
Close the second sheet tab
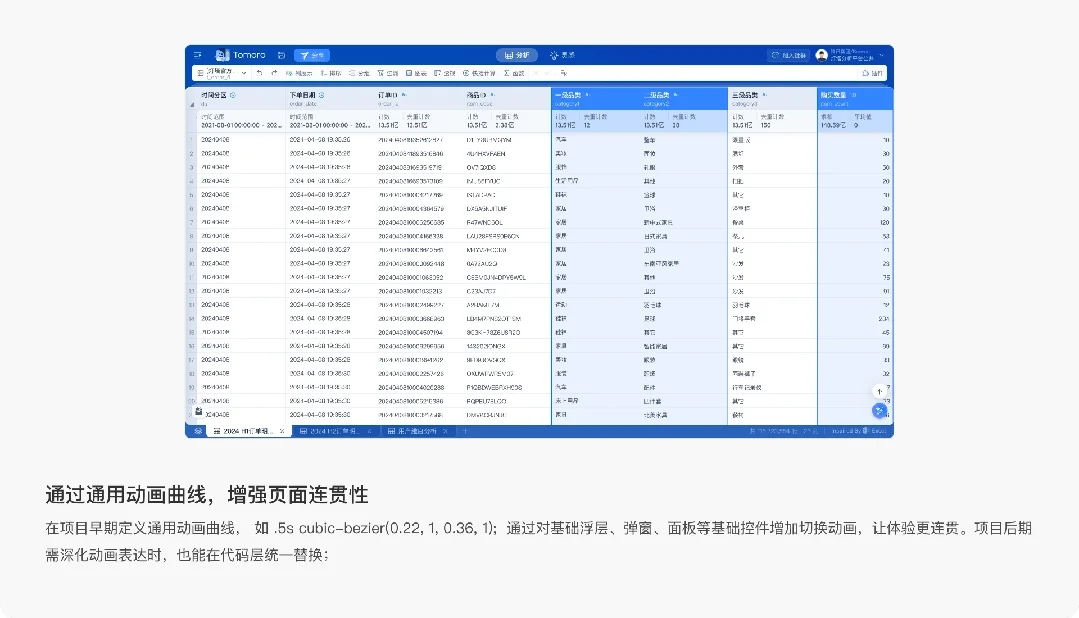(370, 431)
